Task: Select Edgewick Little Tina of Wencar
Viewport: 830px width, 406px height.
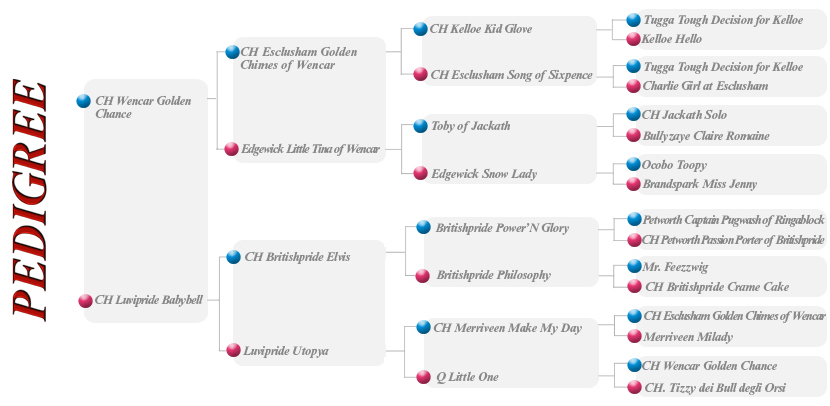Action: click(x=310, y=149)
